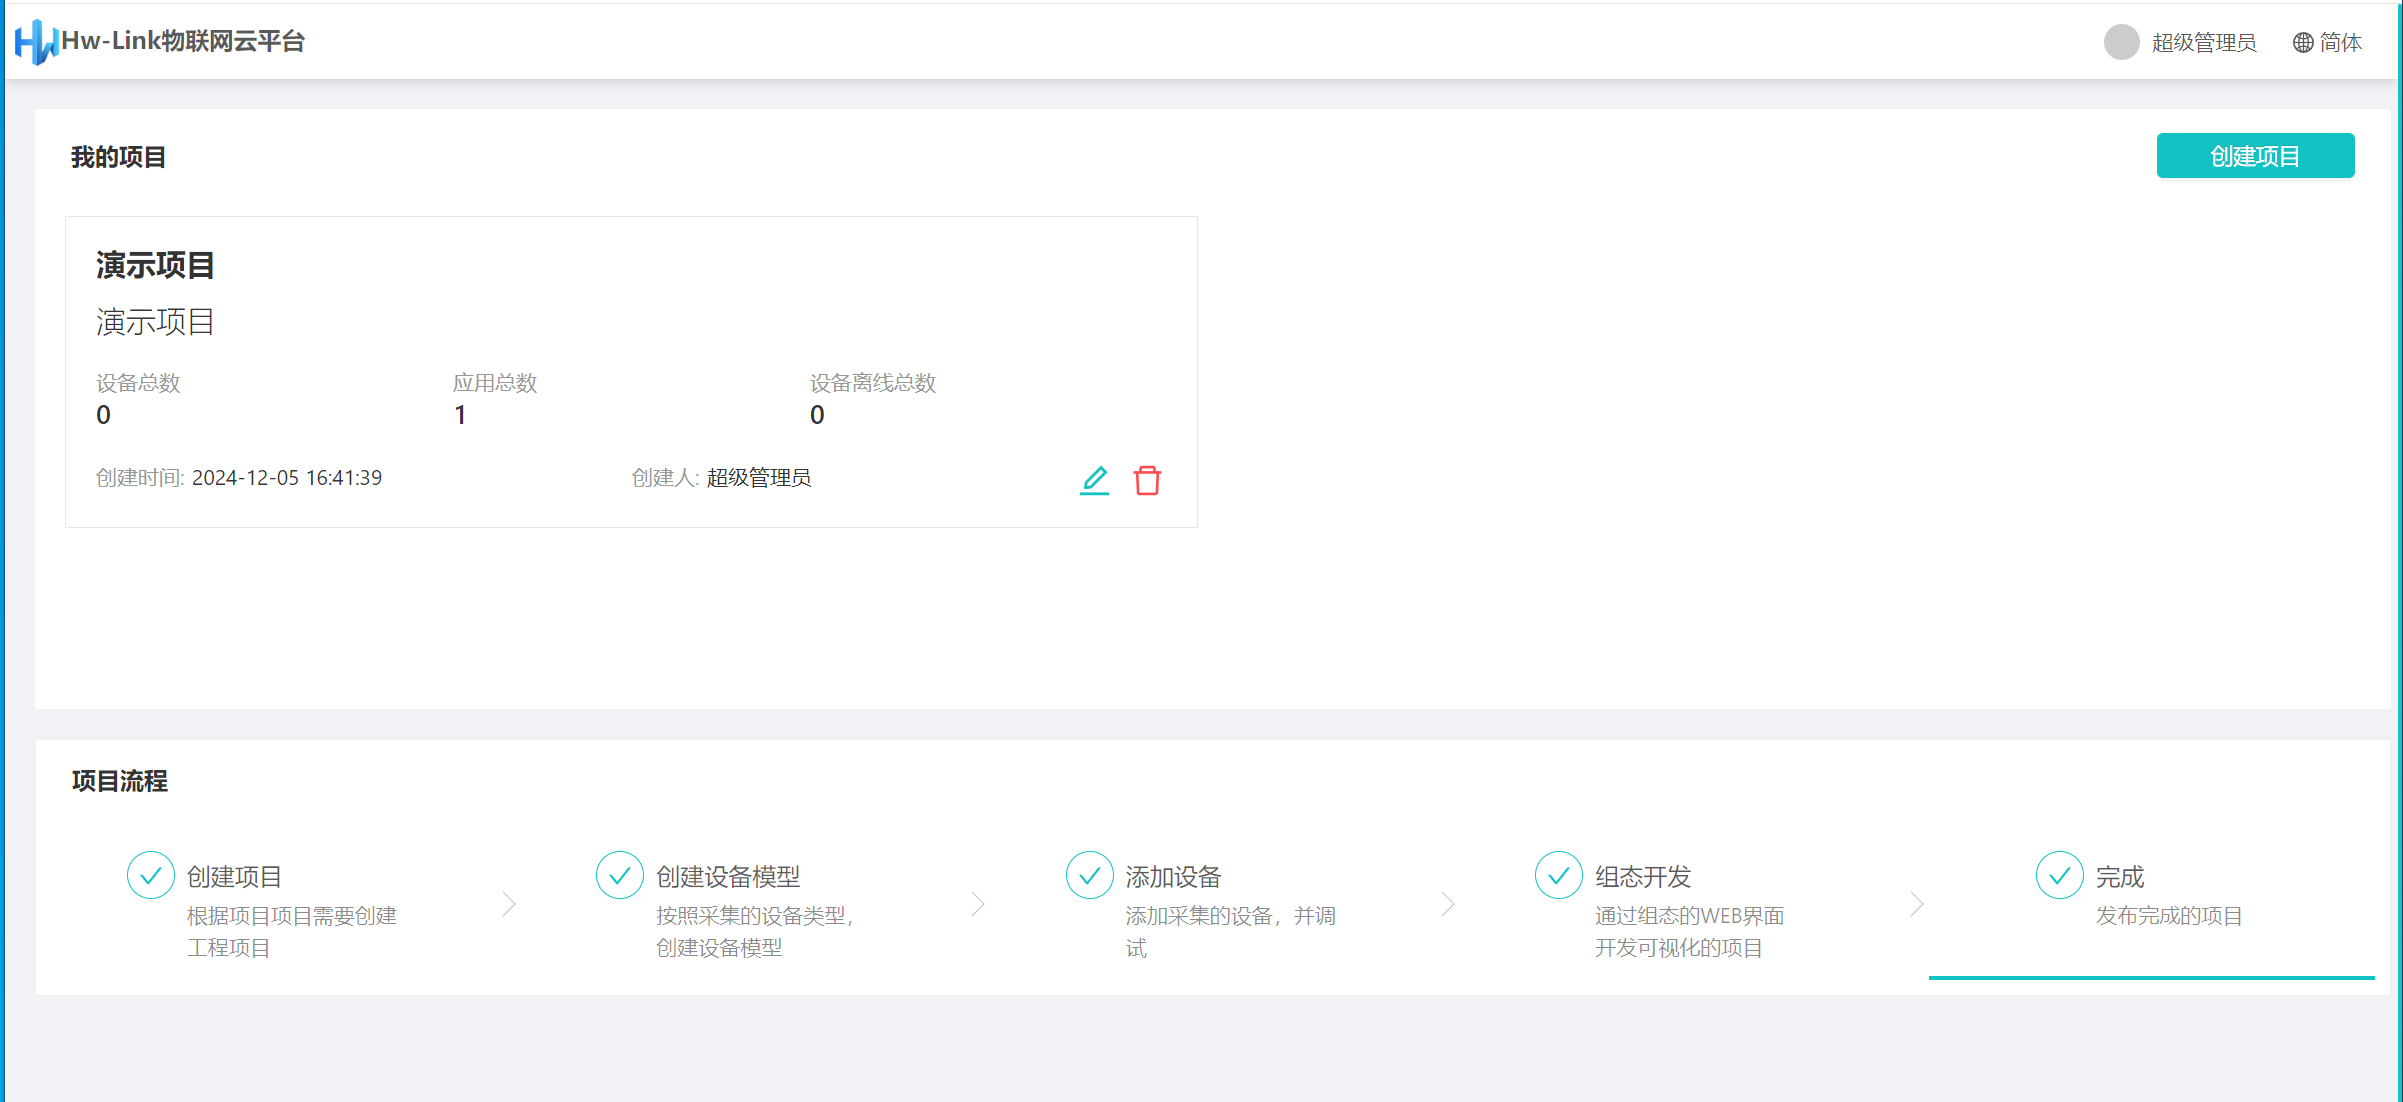Click the 应用总数 label
Screen dimensions: 2403x1102
coord(495,383)
